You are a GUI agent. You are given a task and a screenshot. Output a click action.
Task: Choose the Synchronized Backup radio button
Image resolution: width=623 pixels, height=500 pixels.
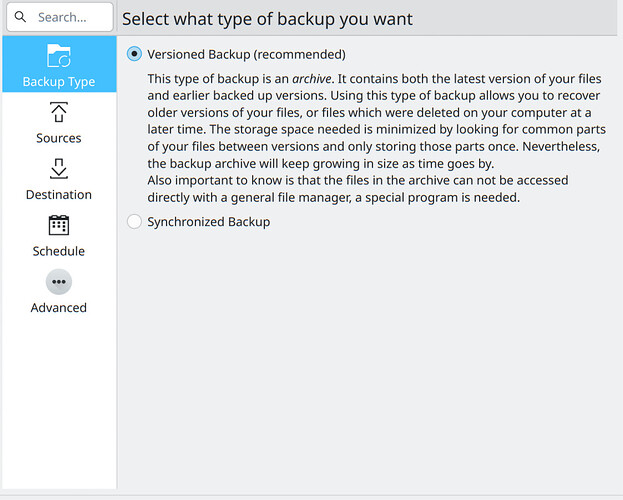(x=134, y=222)
